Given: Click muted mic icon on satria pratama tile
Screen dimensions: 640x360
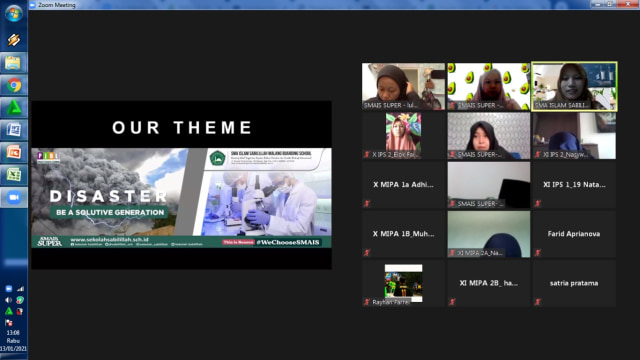Looking at the screenshot, I should point(538,302).
